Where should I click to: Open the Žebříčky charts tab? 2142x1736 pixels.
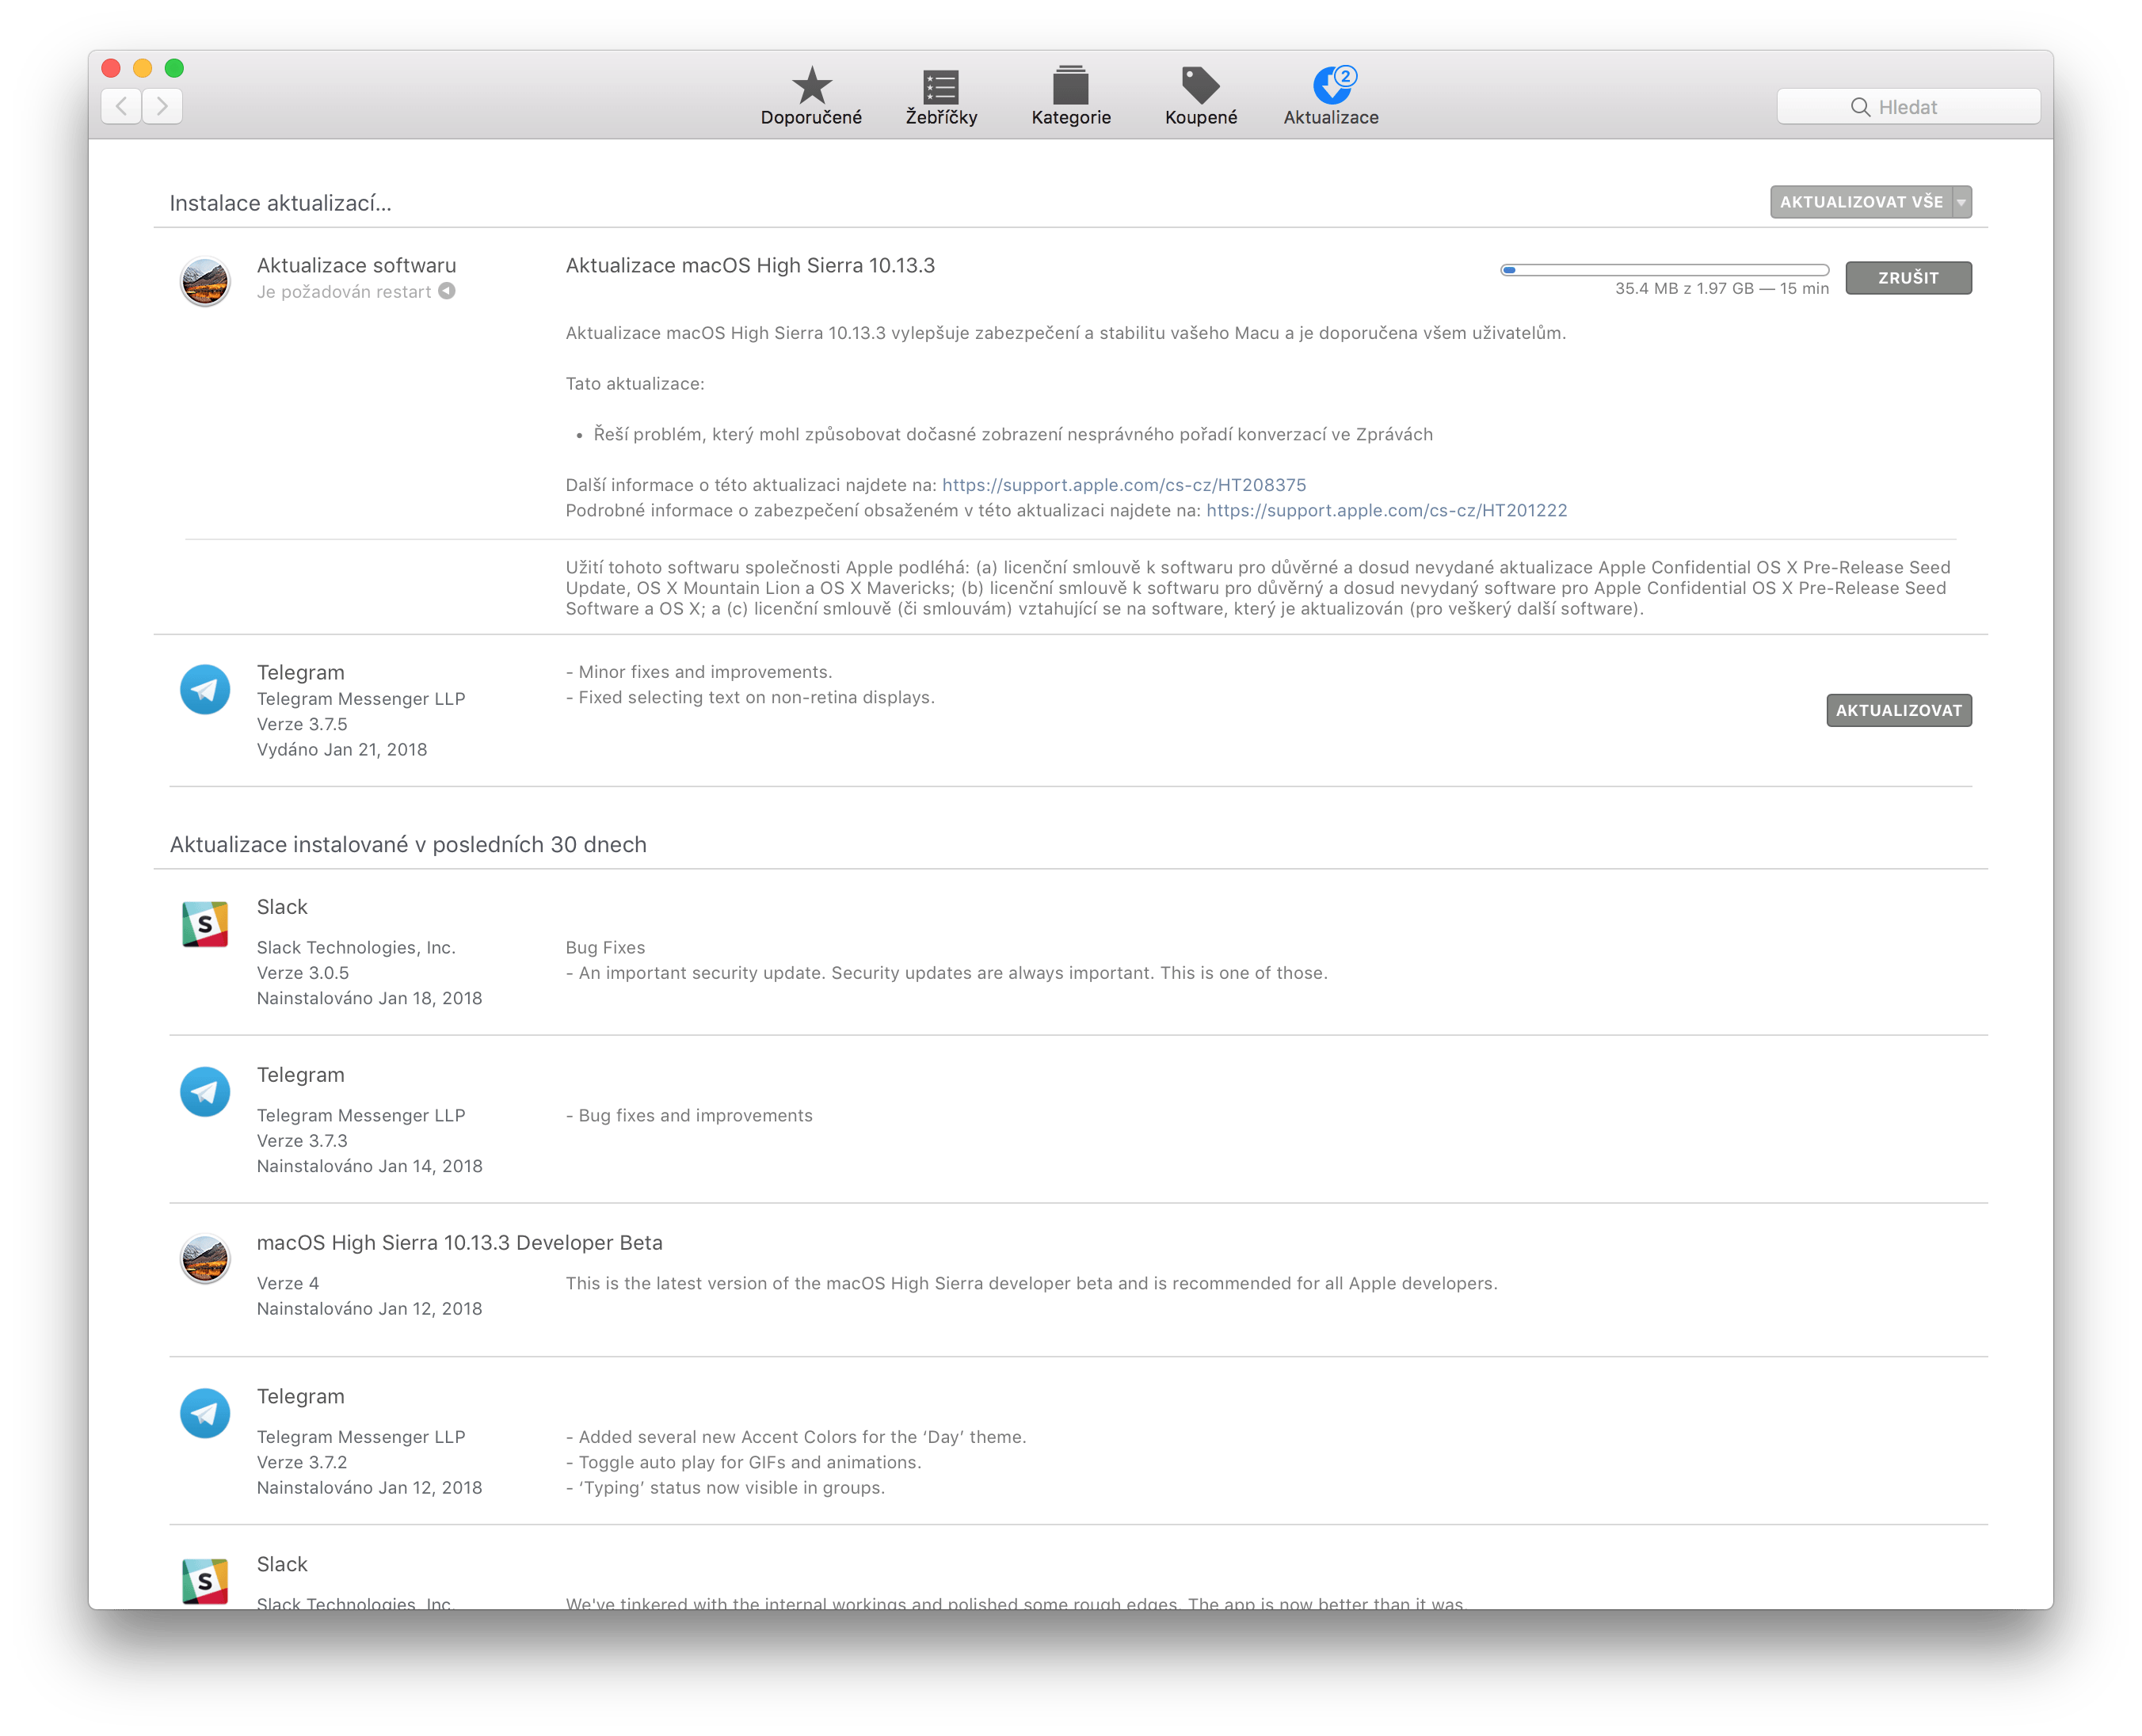click(941, 97)
